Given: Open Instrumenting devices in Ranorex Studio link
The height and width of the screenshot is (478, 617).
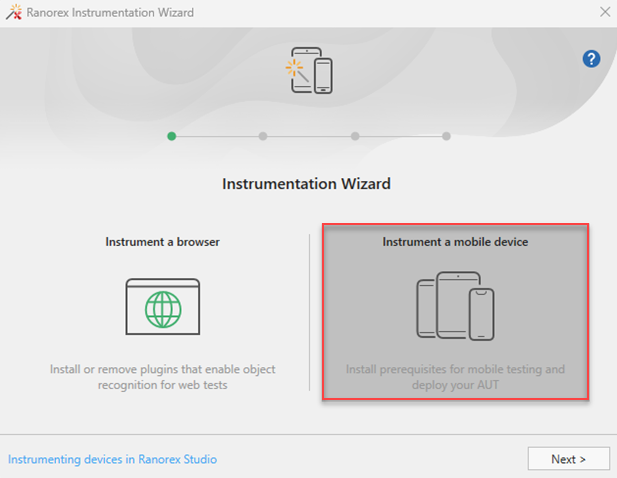Looking at the screenshot, I should [113, 459].
